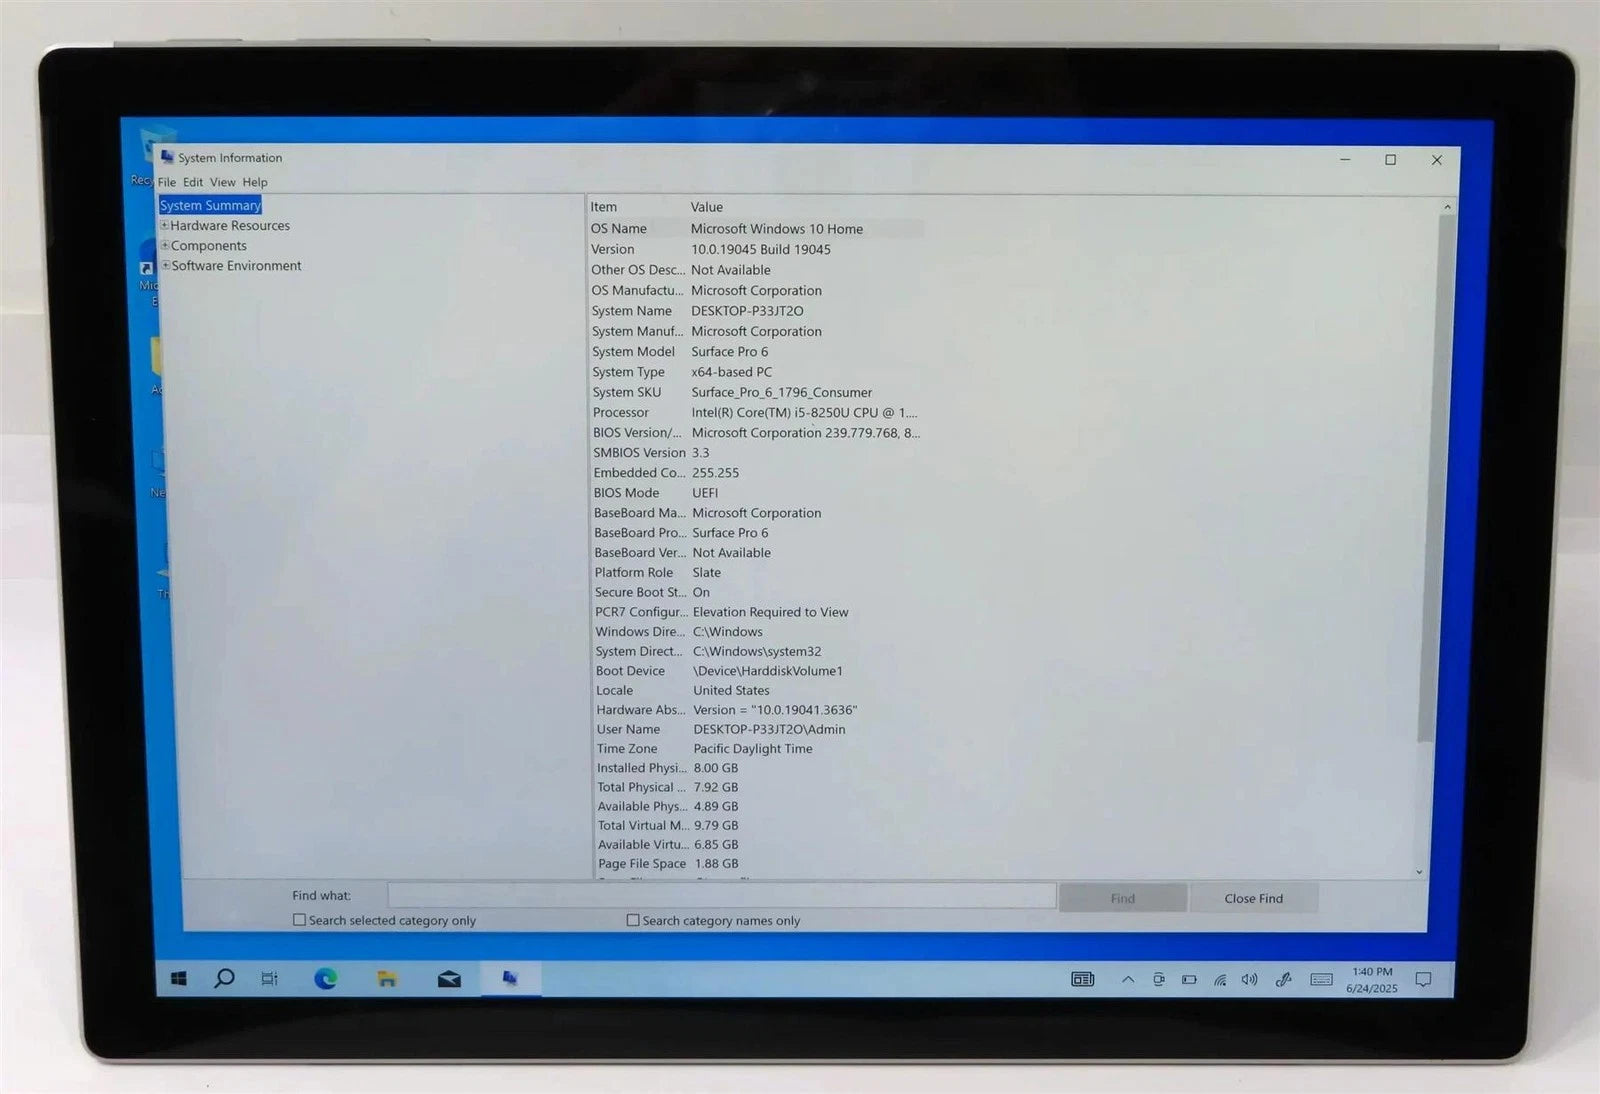Select System Summary in the tree
1600x1094 pixels.
210,205
